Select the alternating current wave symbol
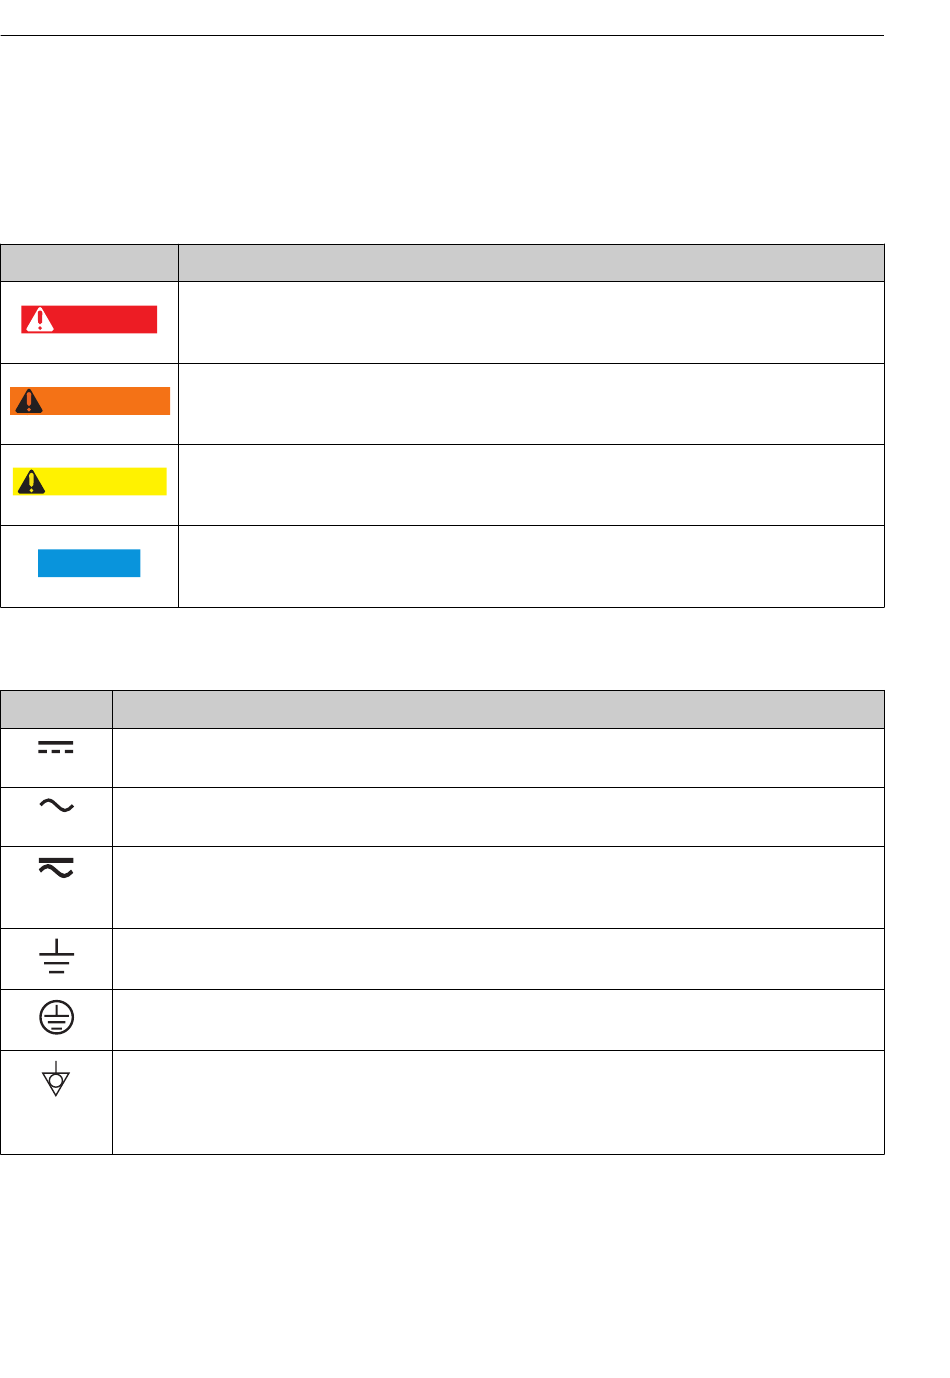Screen dimensions: 950x1378 point(56,806)
